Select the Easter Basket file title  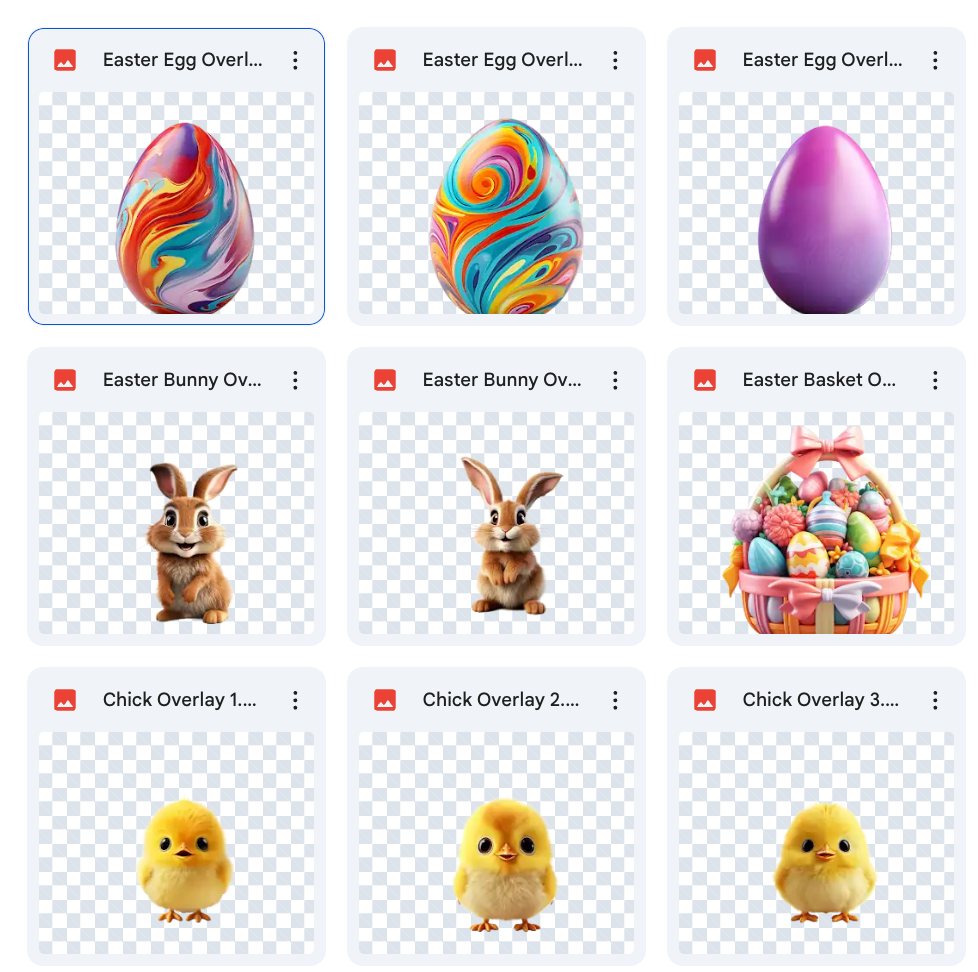click(x=819, y=380)
